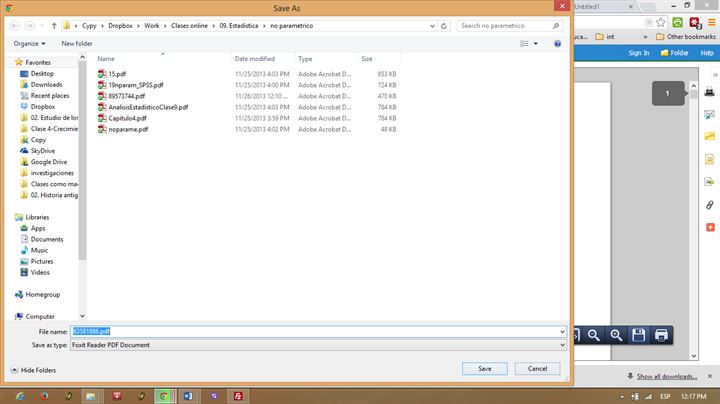The height and width of the screenshot is (404, 720).
Task: Click the Back arrow in Save As dialog
Action: click(14, 26)
